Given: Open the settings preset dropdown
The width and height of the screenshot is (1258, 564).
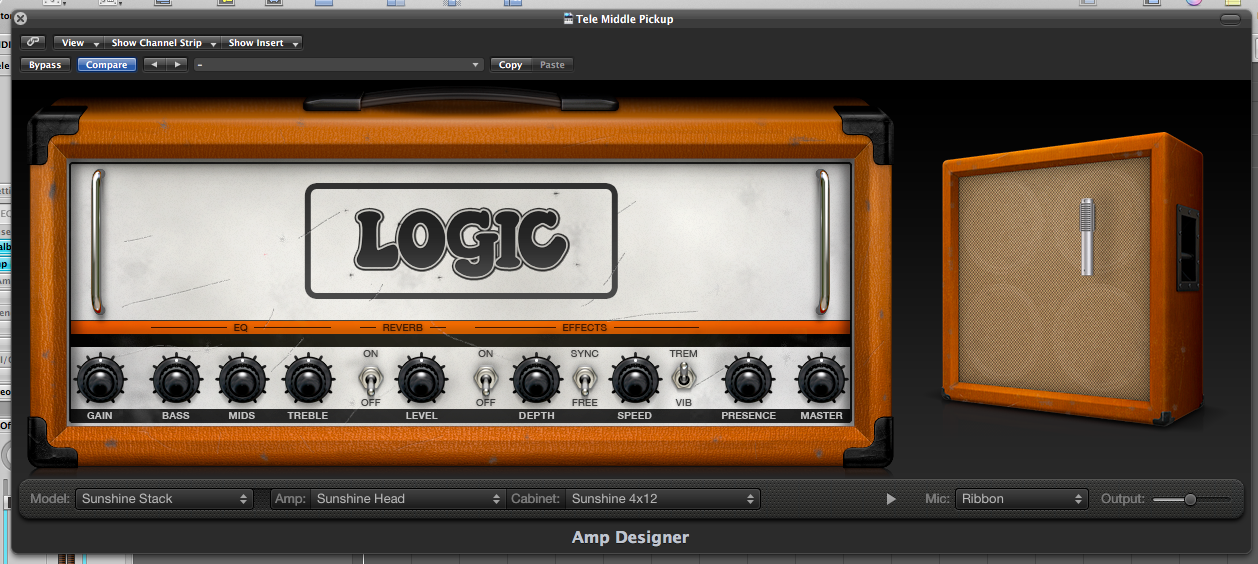Looking at the screenshot, I should (x=339, y=65).
